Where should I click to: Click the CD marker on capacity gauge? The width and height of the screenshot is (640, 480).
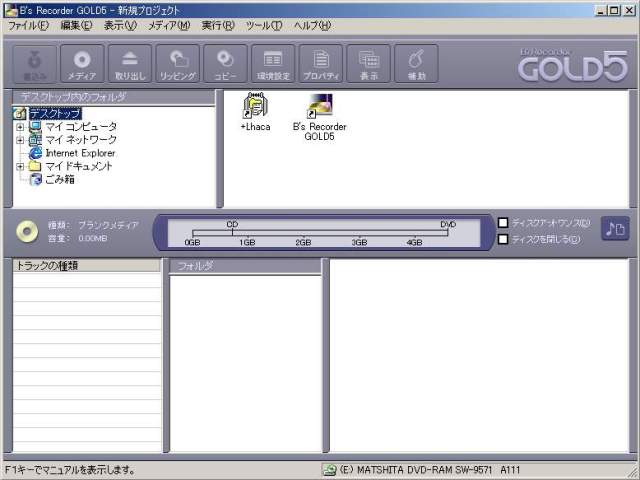(x=232, y=224)
